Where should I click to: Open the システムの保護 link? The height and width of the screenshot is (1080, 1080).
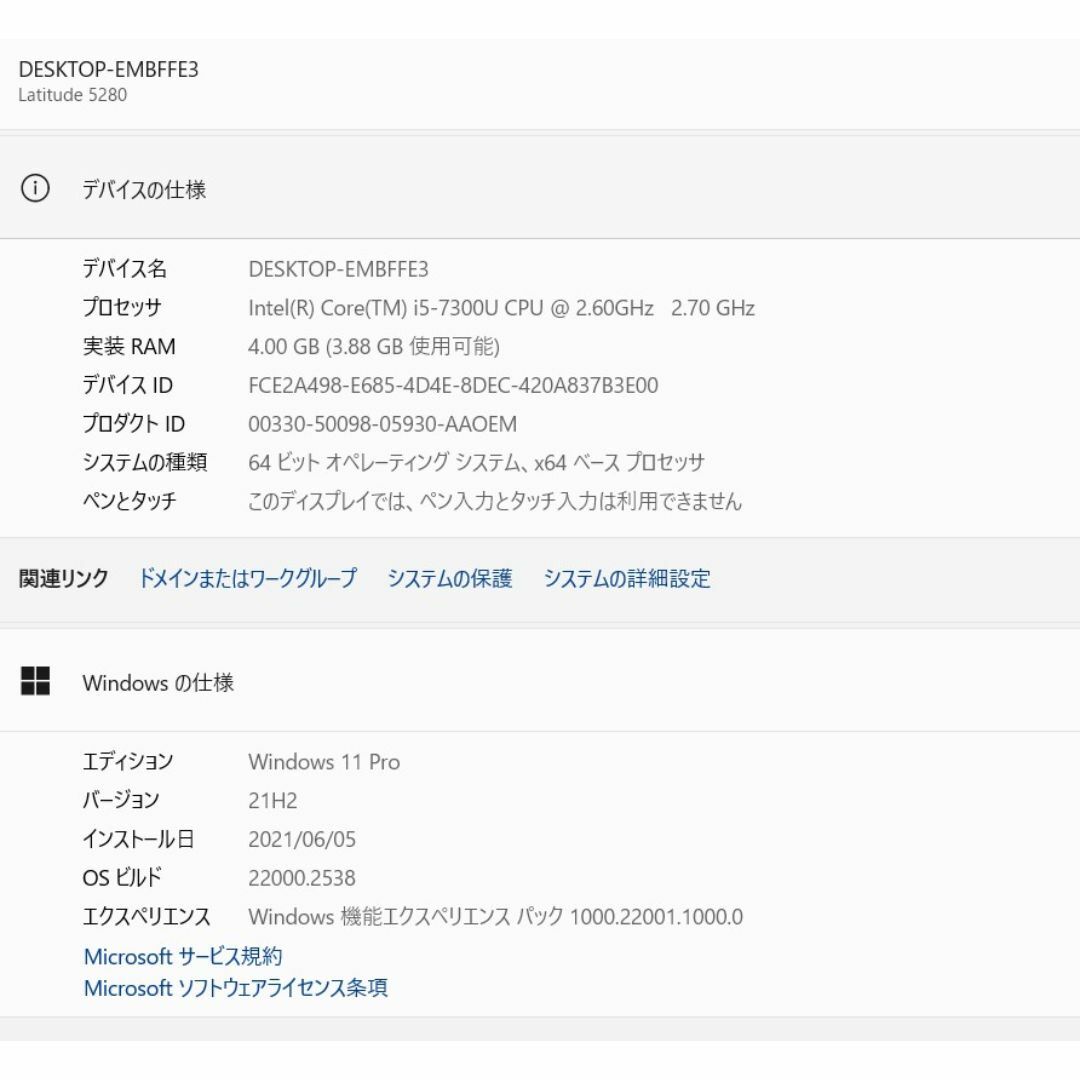point(450,578)
